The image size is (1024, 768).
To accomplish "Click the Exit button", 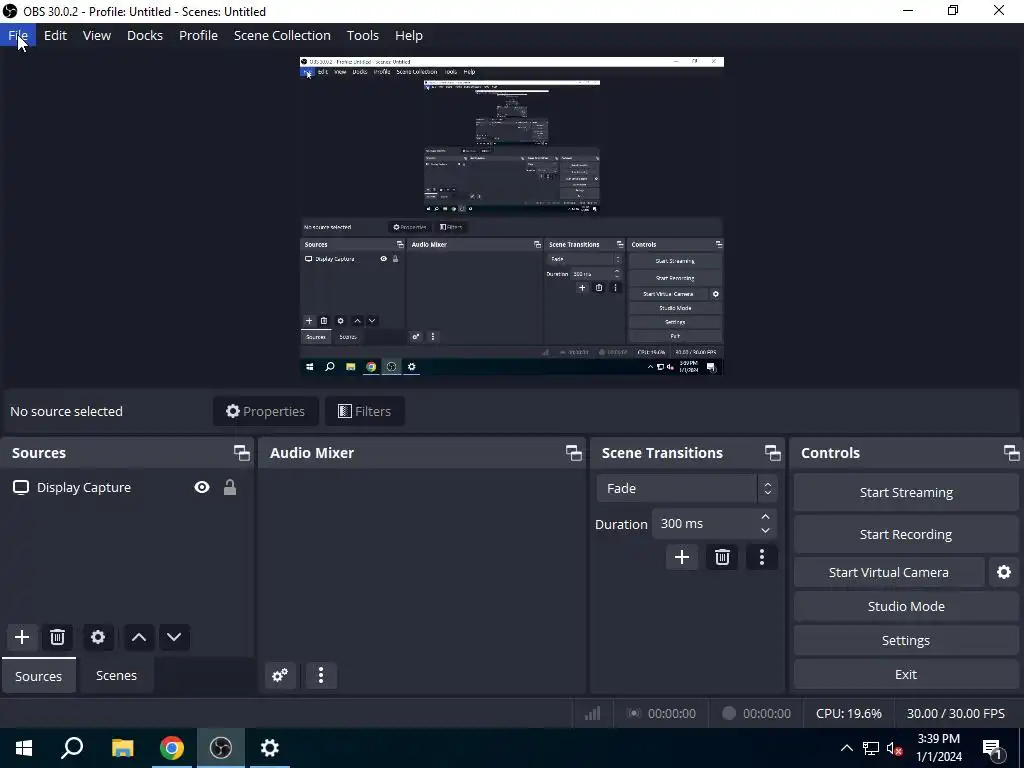I will tap(906, 674).
